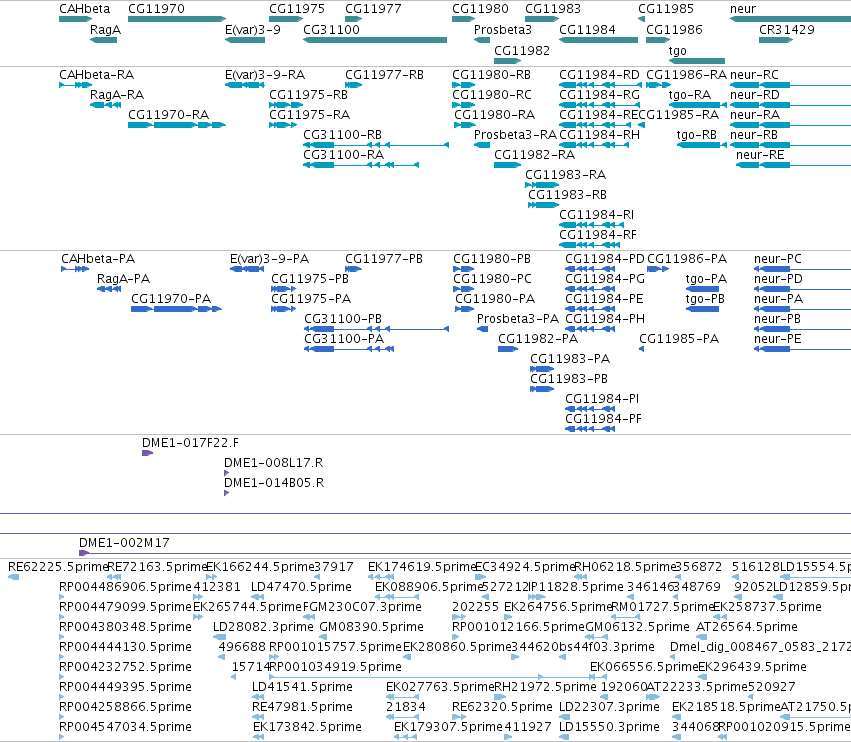851x742 pixels.
Task: Click the RP004380348.5prime EST
Action: click(x=61, y=637)
